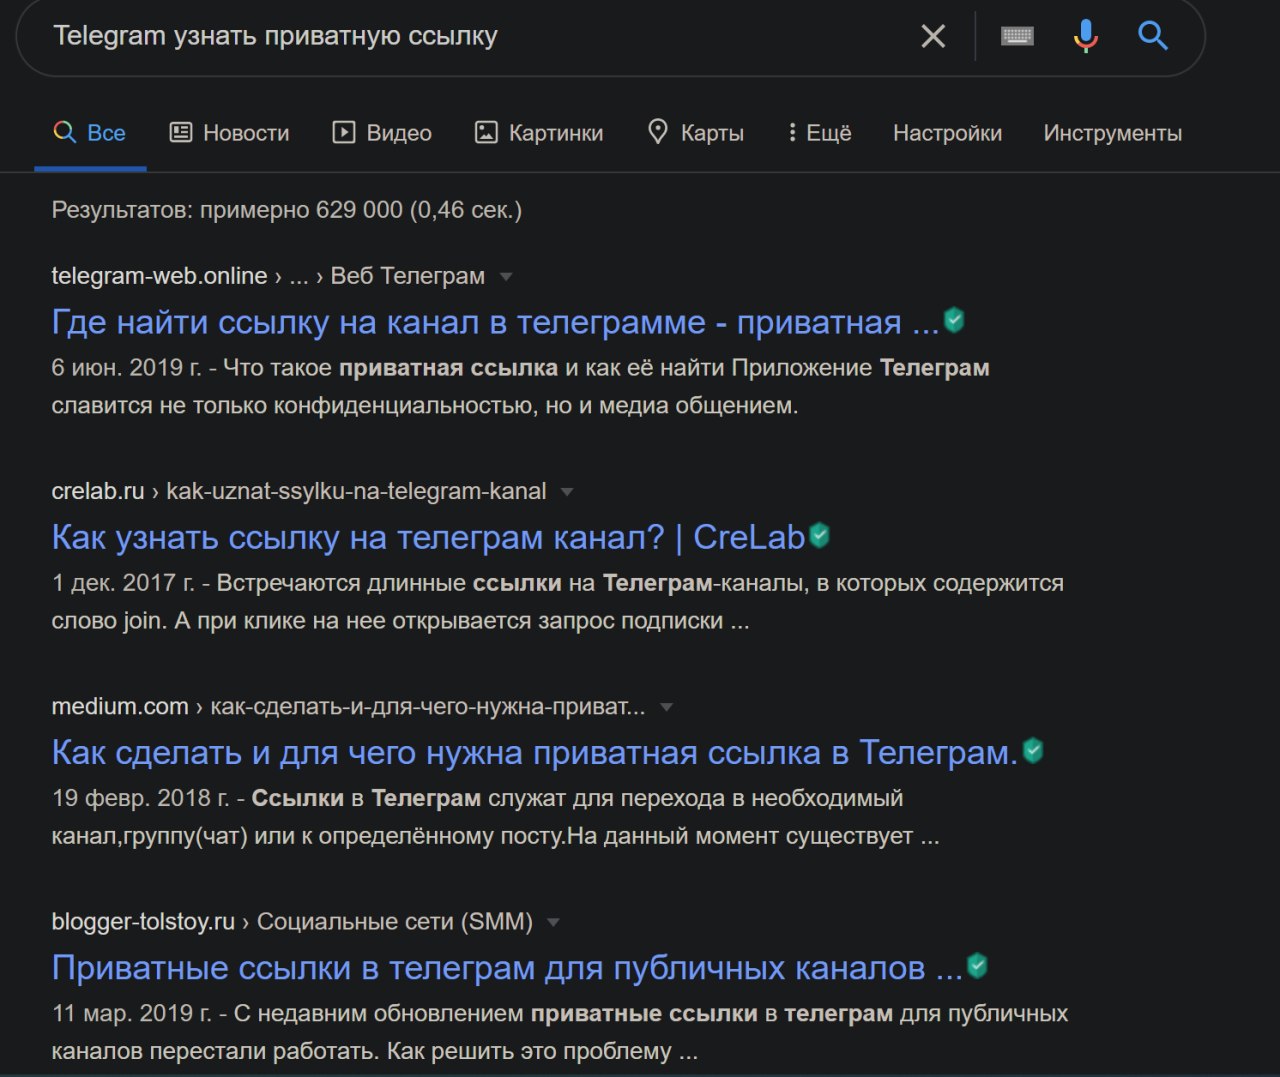1280x1077 pixels.
Task: Select the Все tab
Action: [x=90, y=133]
